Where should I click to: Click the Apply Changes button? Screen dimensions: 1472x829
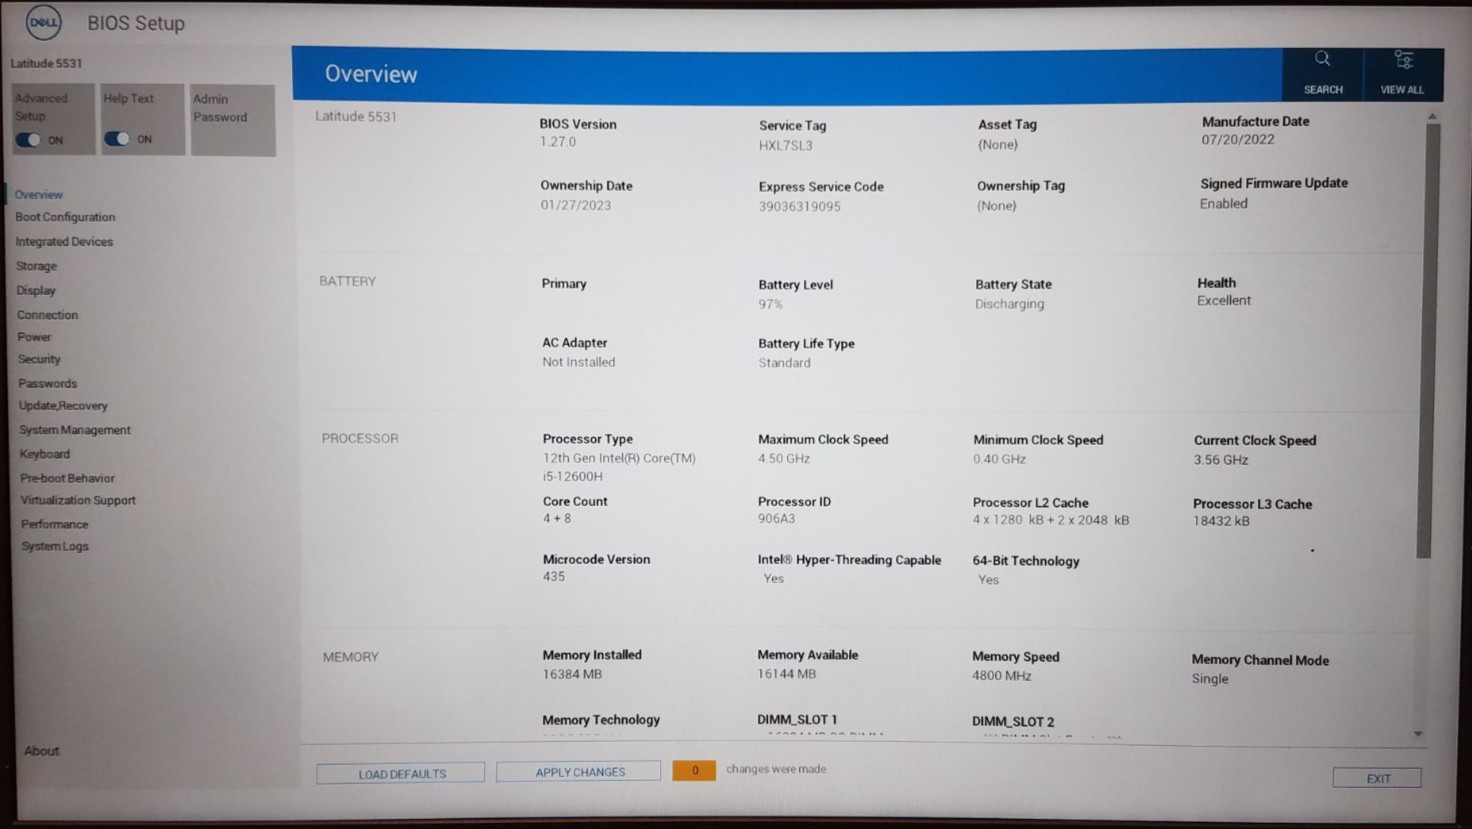[x=579, y=771]
